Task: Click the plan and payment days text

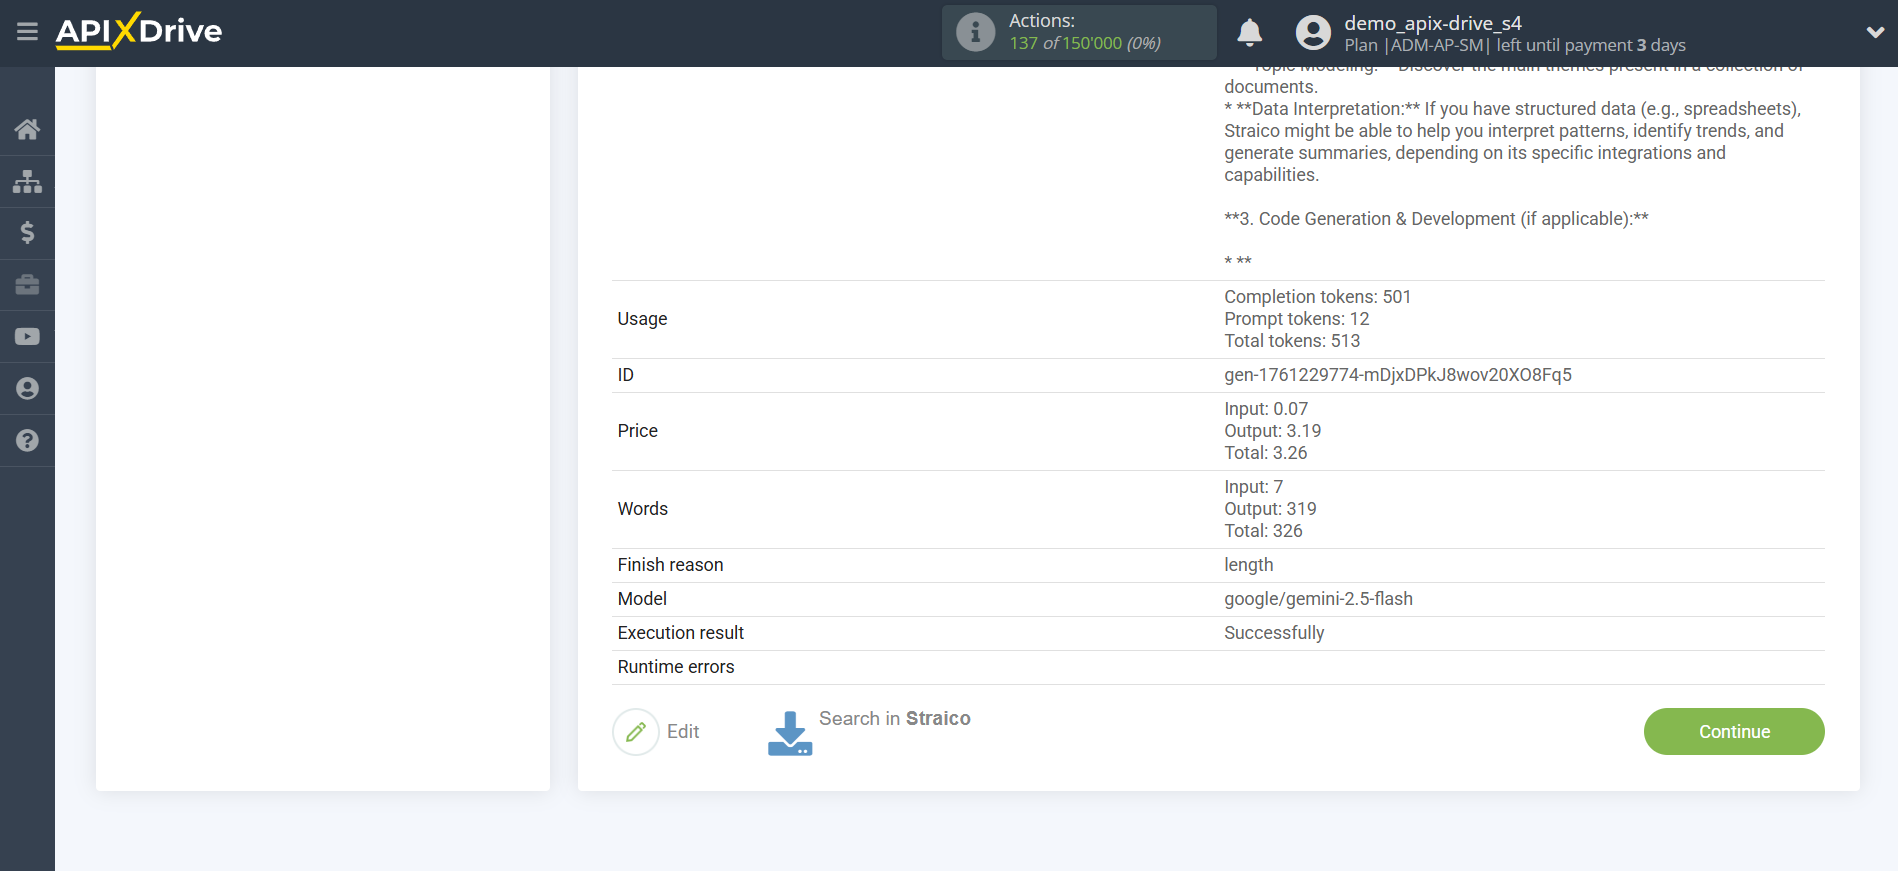Action: 1515,46
